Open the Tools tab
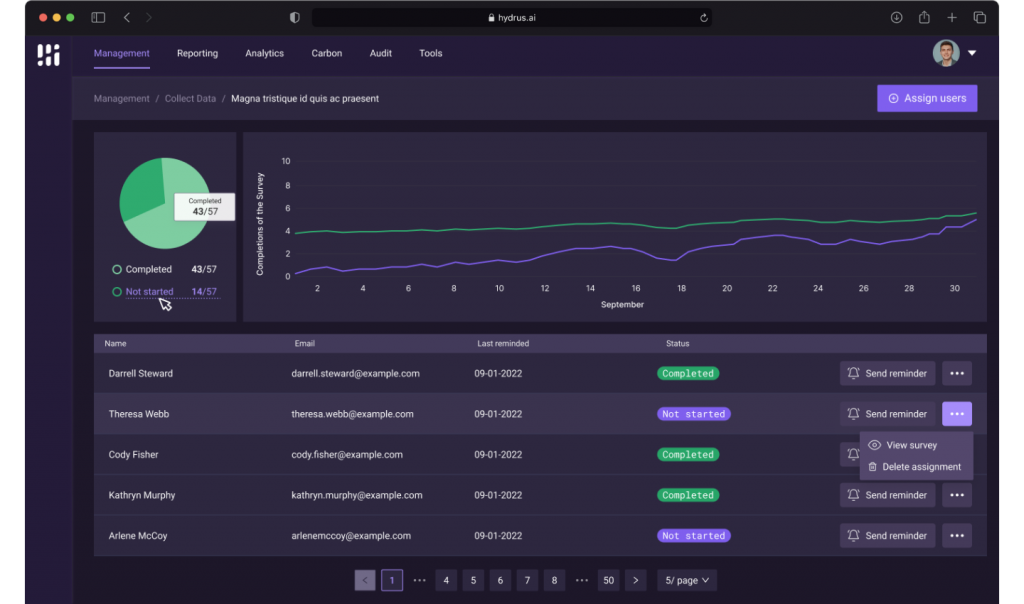 coord(430,54)
